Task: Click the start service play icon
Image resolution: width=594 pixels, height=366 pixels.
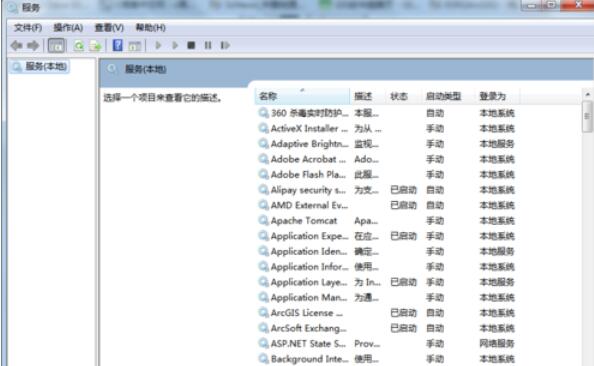Action: [x=158, y=45]
